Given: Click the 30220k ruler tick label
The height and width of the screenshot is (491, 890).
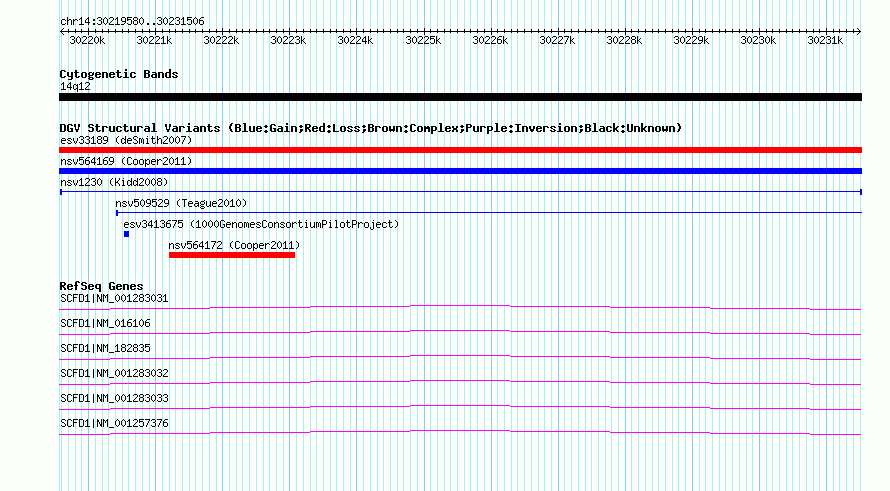Looking at the screenshot, I should pos(87,40).
